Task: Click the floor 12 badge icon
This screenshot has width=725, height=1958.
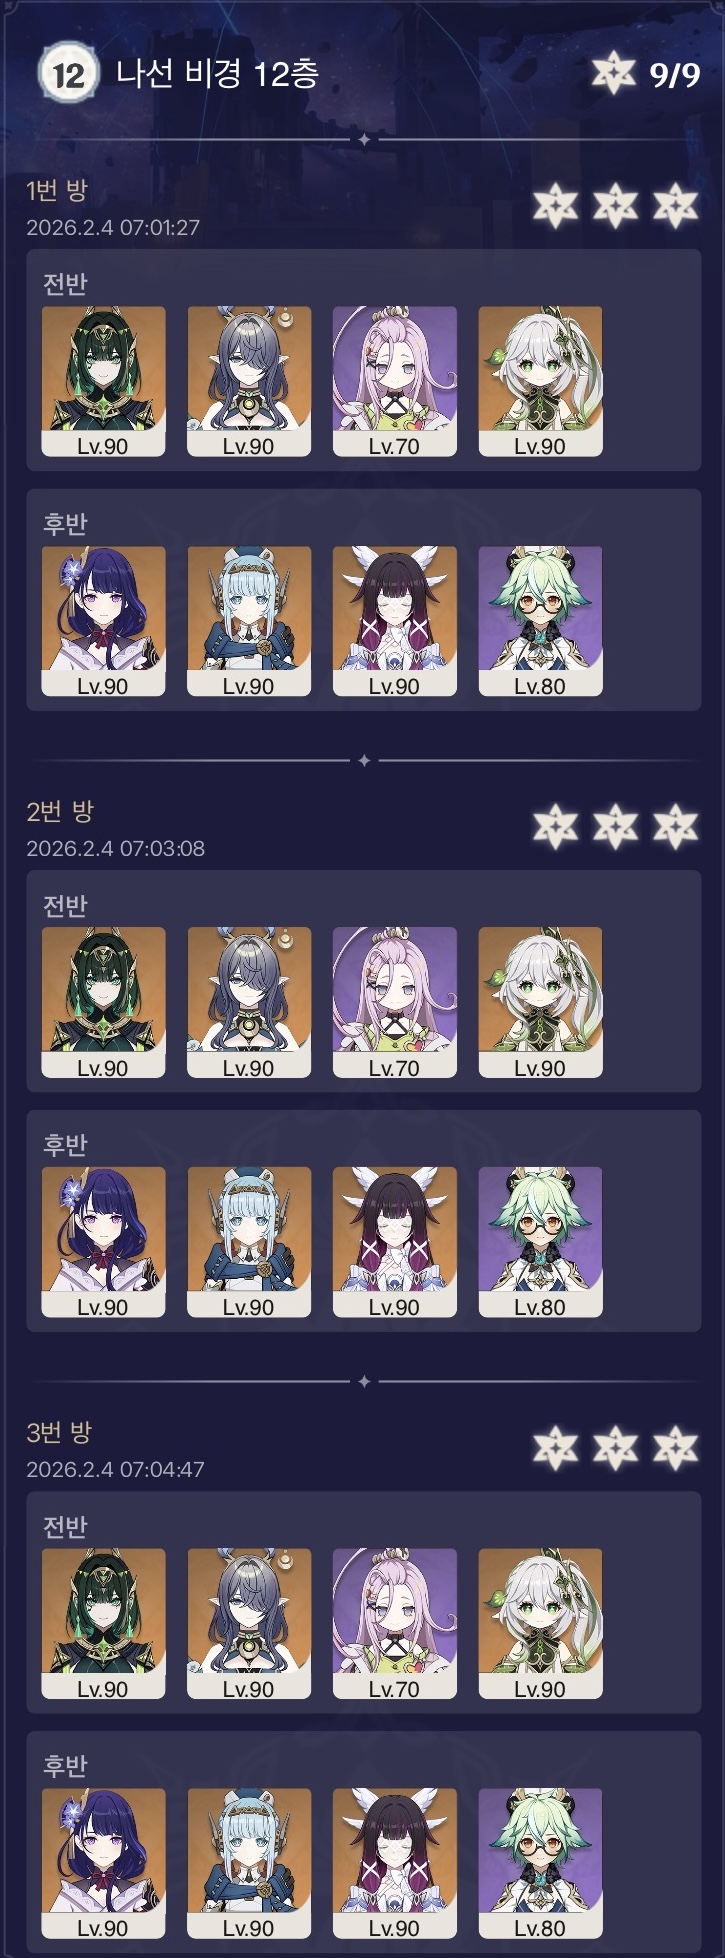Action: pos(68,74)
